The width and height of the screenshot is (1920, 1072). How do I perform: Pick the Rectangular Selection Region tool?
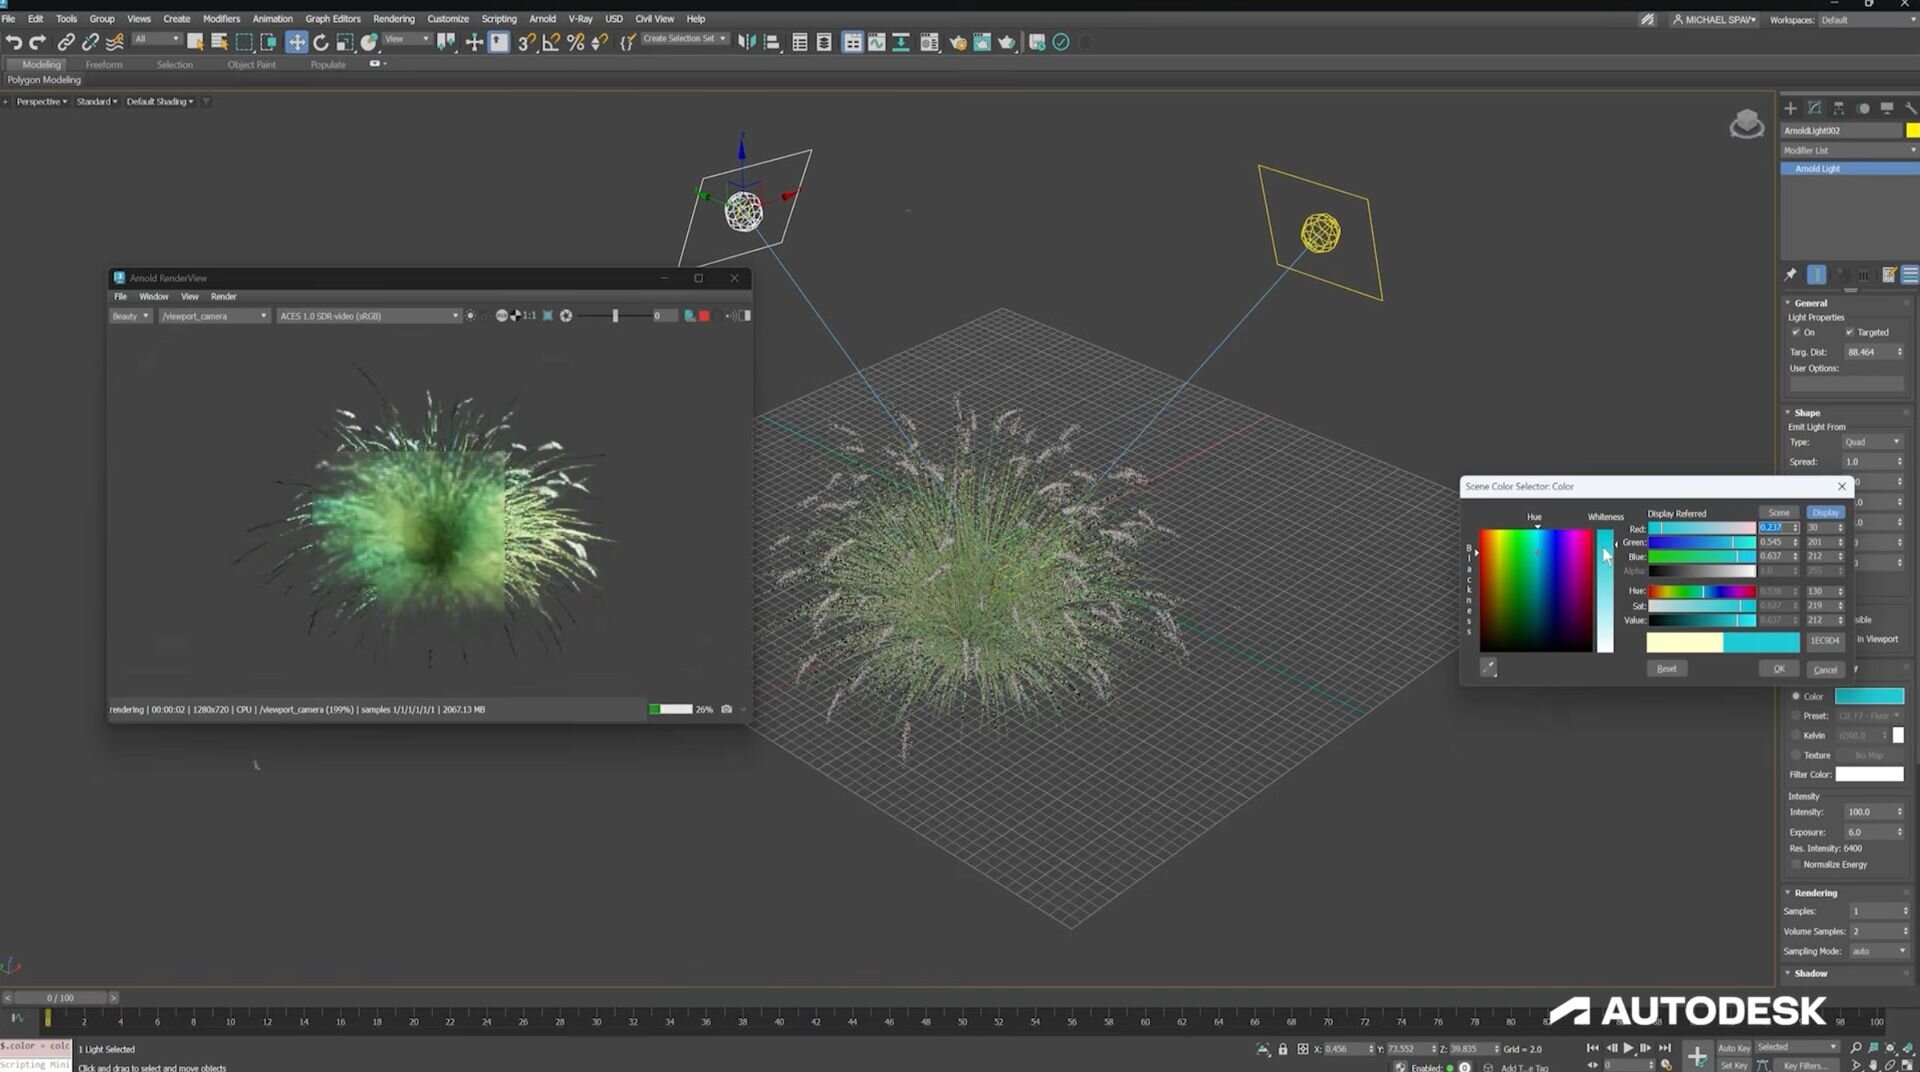pos(244,42)
